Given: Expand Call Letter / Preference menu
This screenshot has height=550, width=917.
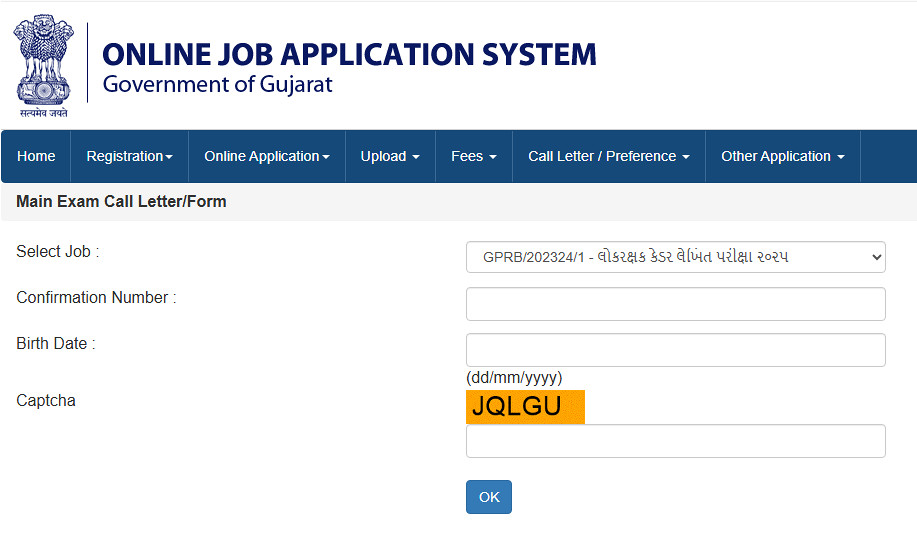Looking at the screenshot, I should (609, 156).
